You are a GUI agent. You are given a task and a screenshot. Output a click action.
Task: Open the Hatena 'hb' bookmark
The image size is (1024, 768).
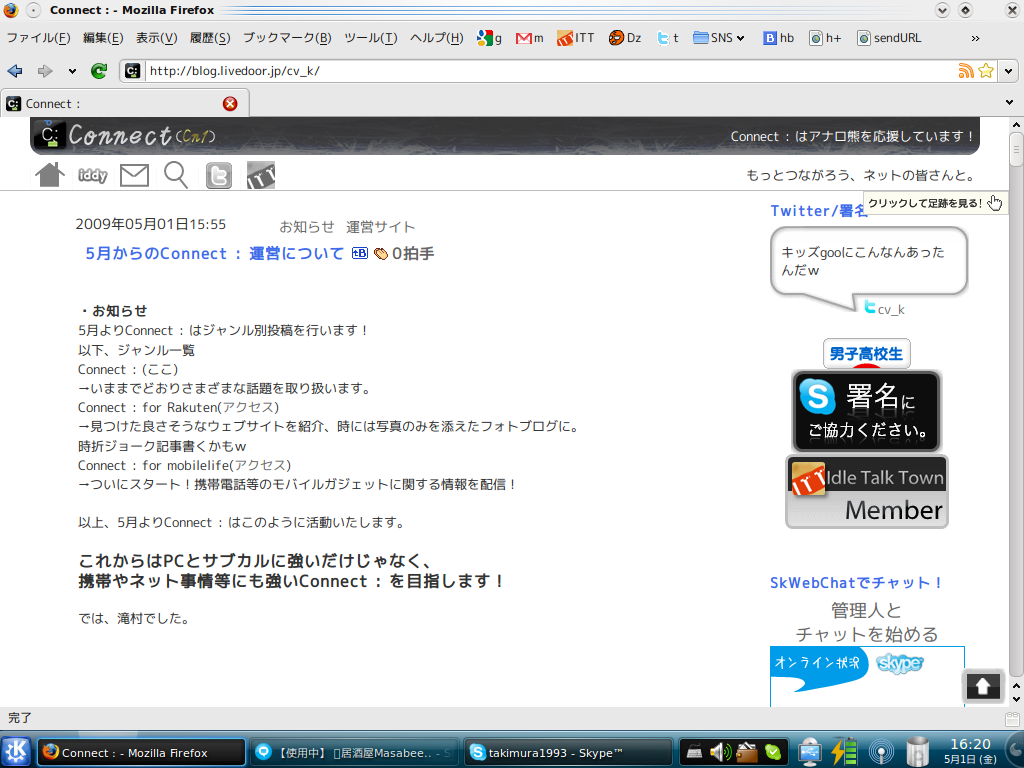(778, 38)
